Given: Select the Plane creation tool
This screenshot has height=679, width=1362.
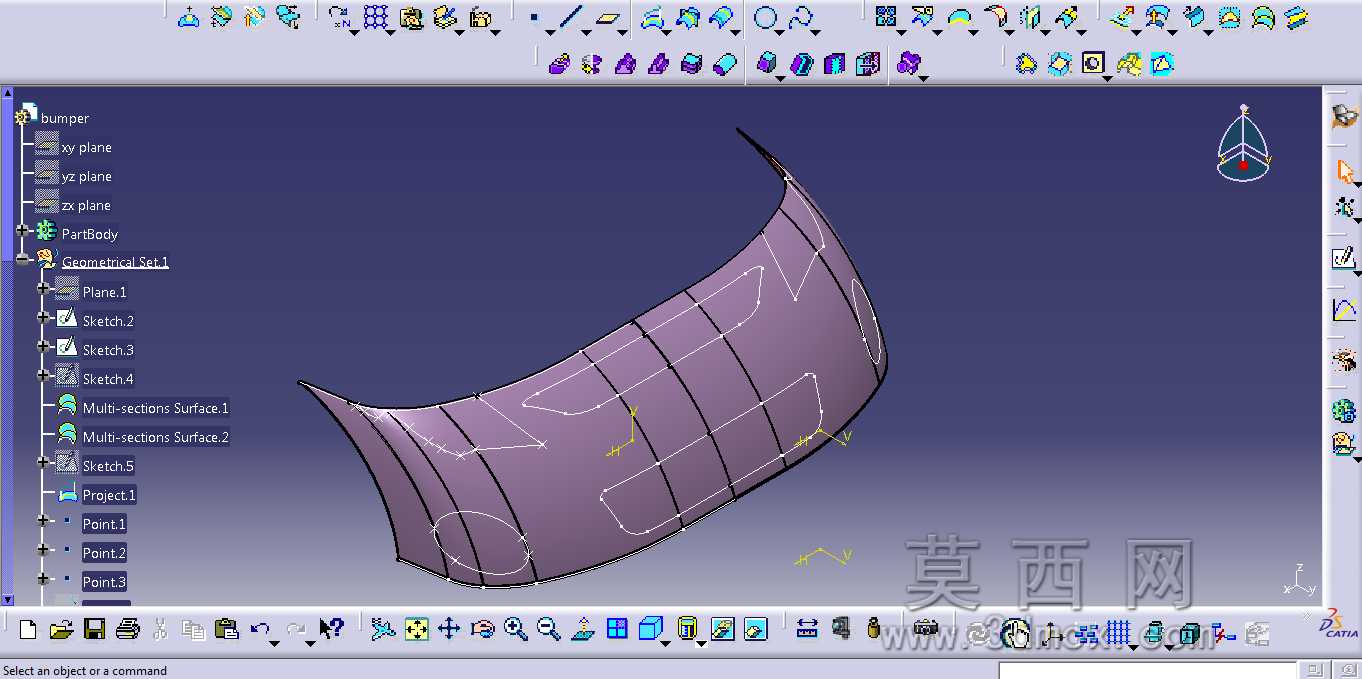Looking at the screenshot, I should click(x=607, y=17).
